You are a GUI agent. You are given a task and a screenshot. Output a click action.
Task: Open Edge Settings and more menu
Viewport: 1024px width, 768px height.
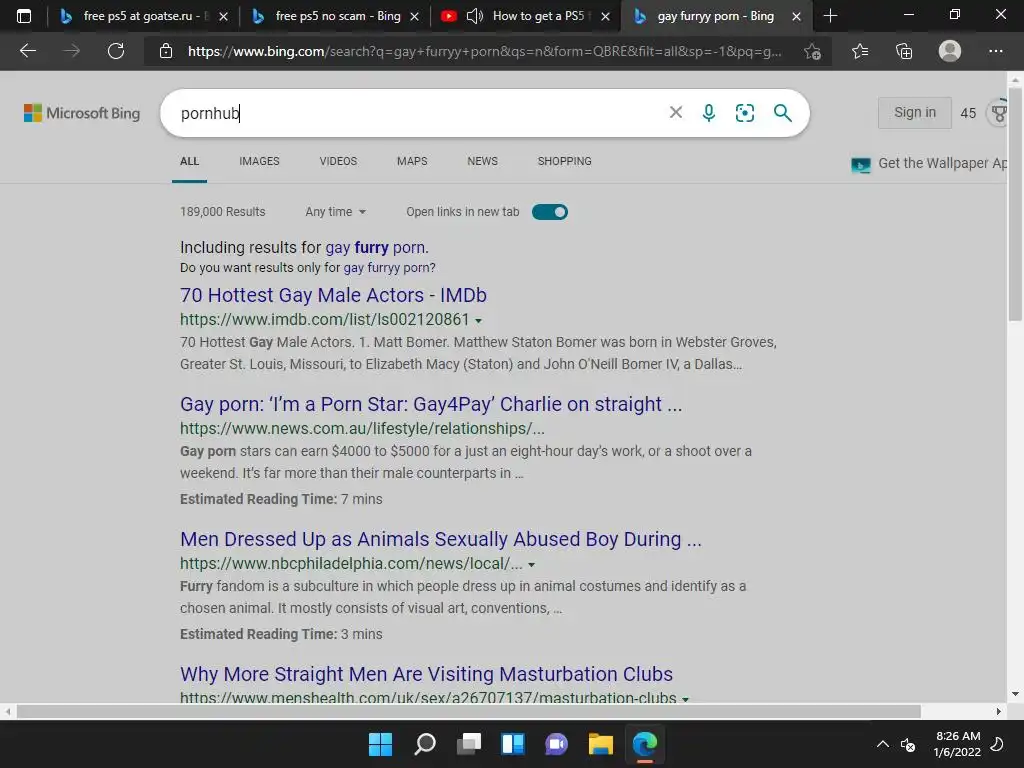995,51
